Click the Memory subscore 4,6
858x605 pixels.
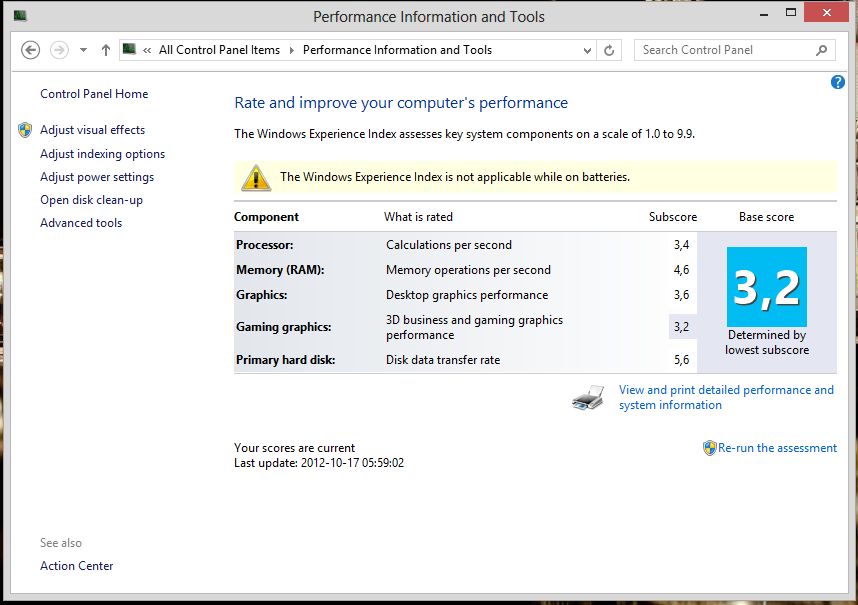click(x=681, y=270)
